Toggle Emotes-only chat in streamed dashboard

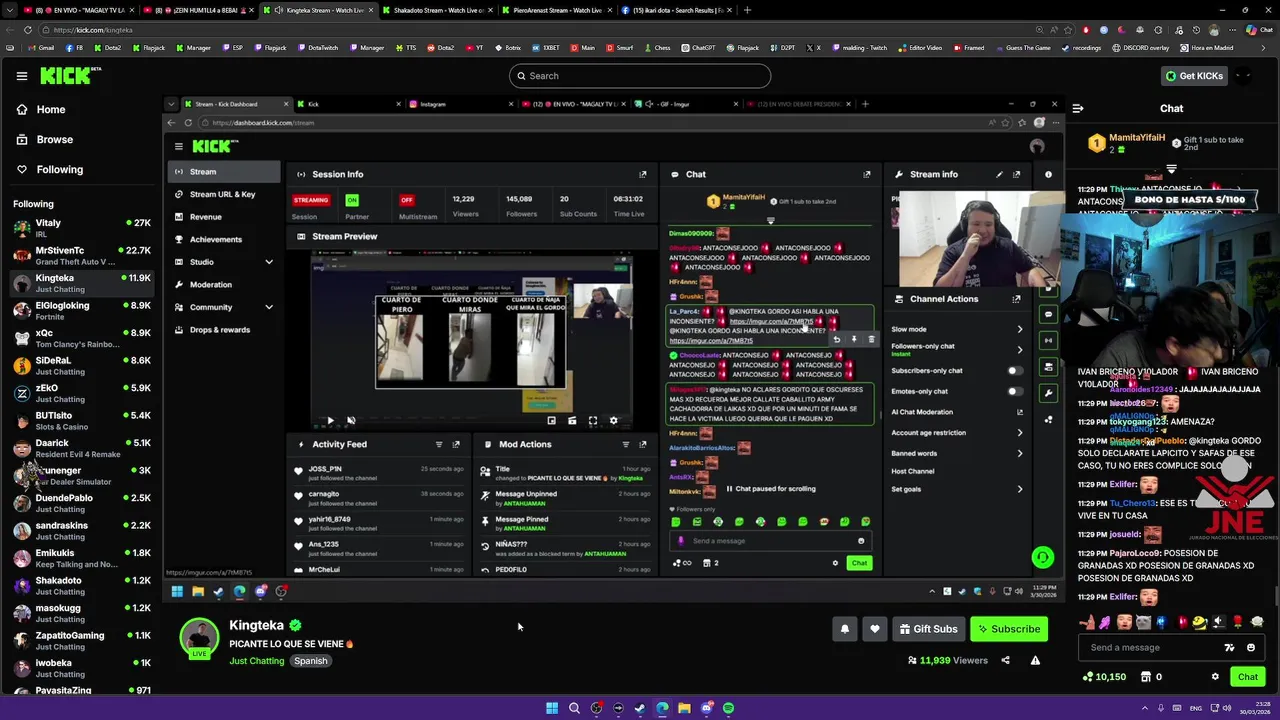(1015, 391)
